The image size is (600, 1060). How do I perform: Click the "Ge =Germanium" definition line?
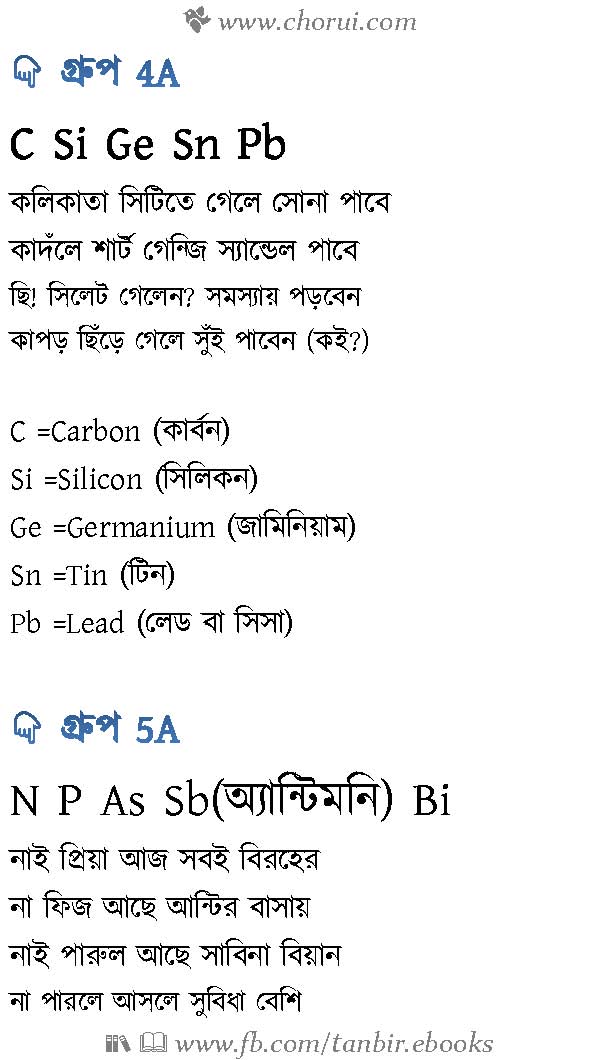pos(183,527)
